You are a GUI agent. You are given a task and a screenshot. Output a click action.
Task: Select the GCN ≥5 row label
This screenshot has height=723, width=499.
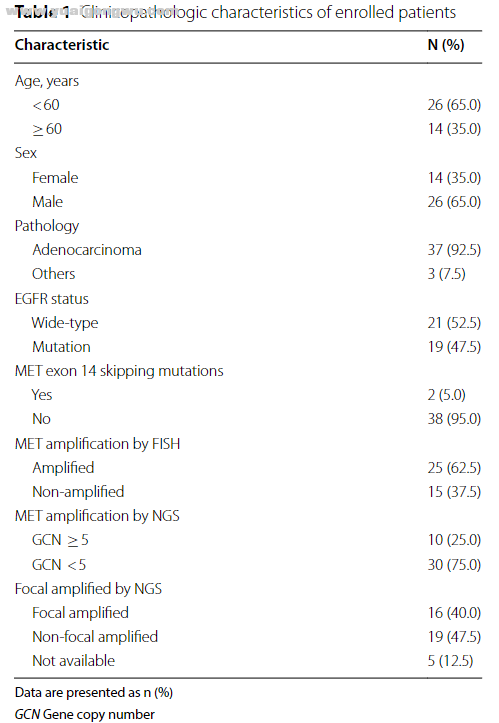[60, 540]
